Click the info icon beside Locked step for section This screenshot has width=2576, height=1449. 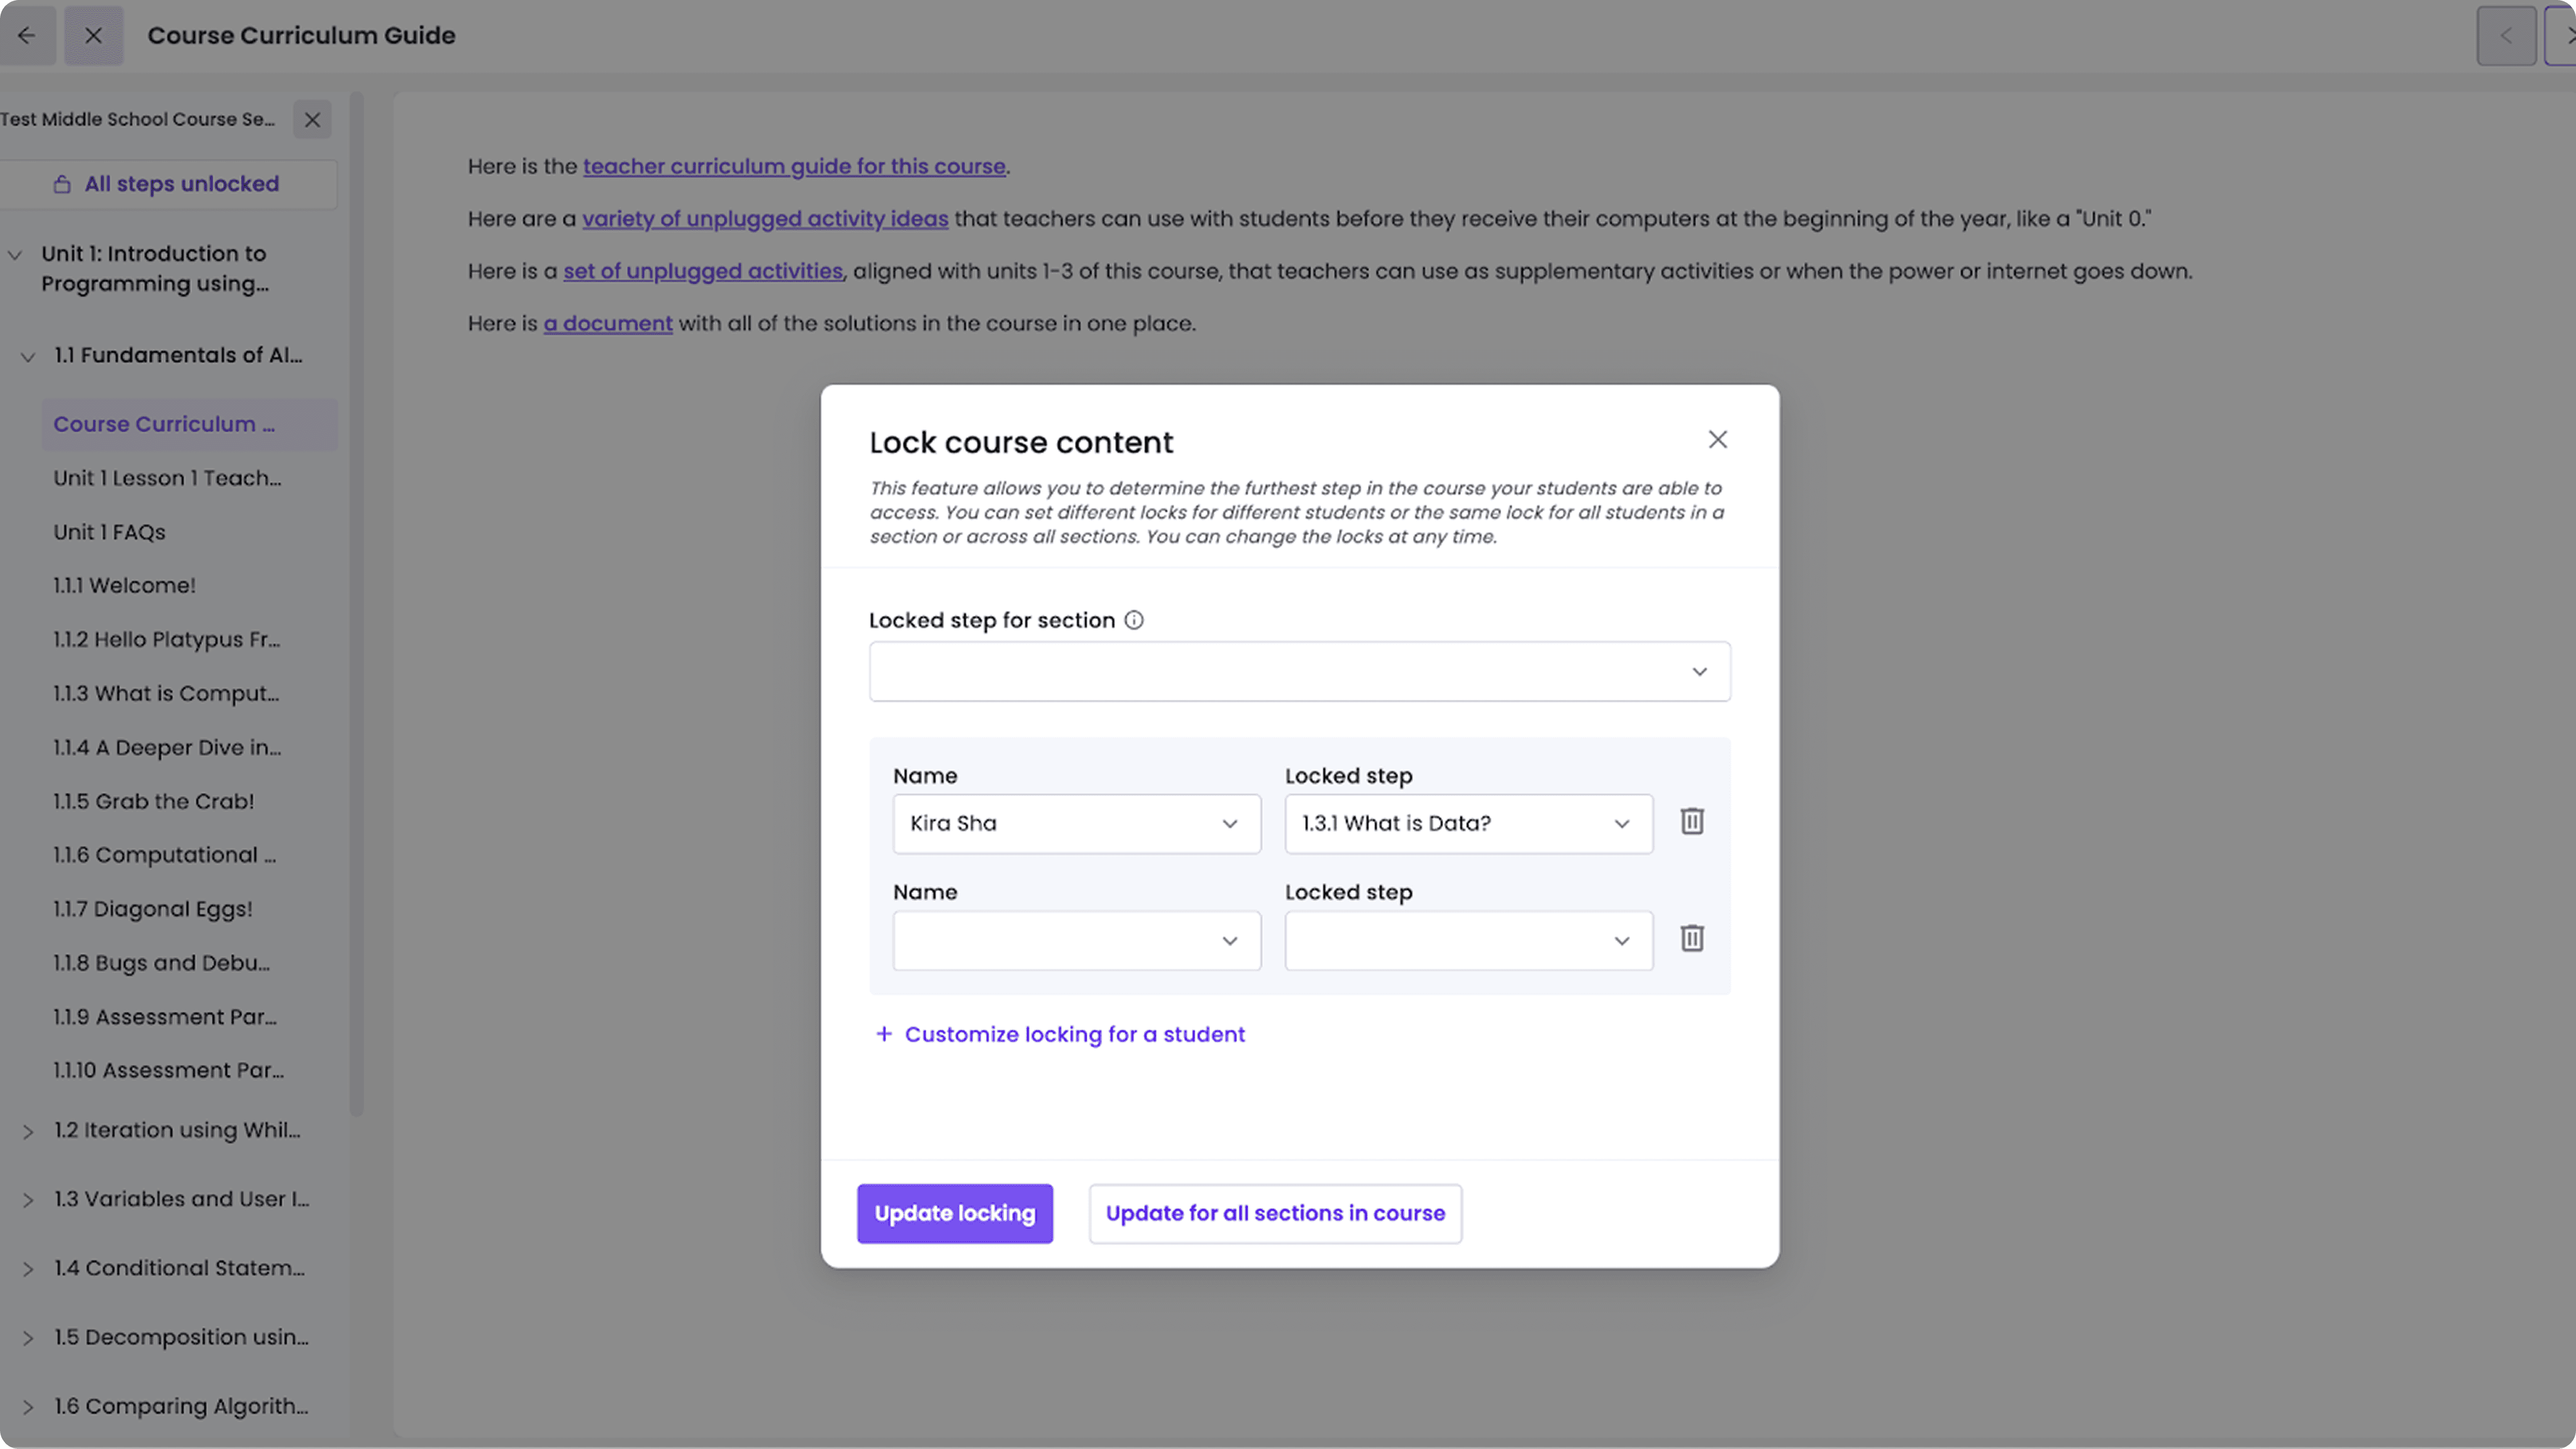pos(1133,620)
